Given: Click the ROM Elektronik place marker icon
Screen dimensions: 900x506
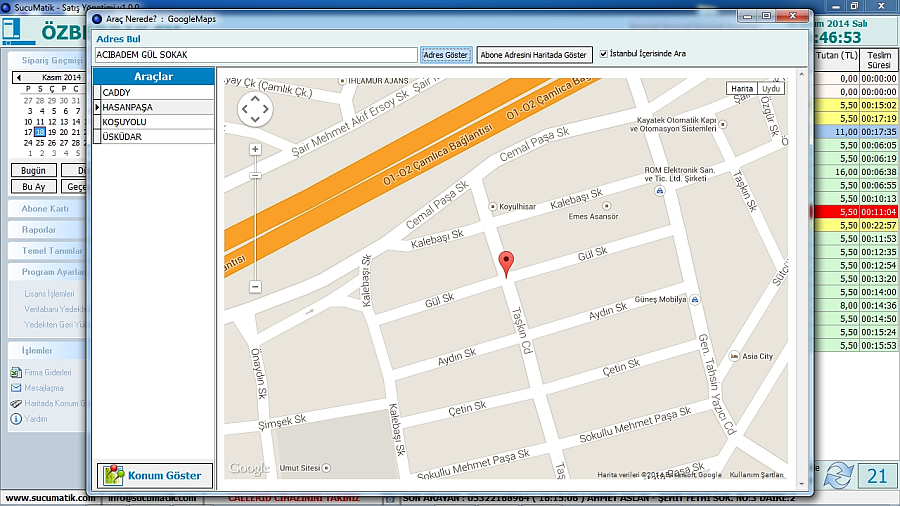Looking at the screenshot, I should [660, 190].
